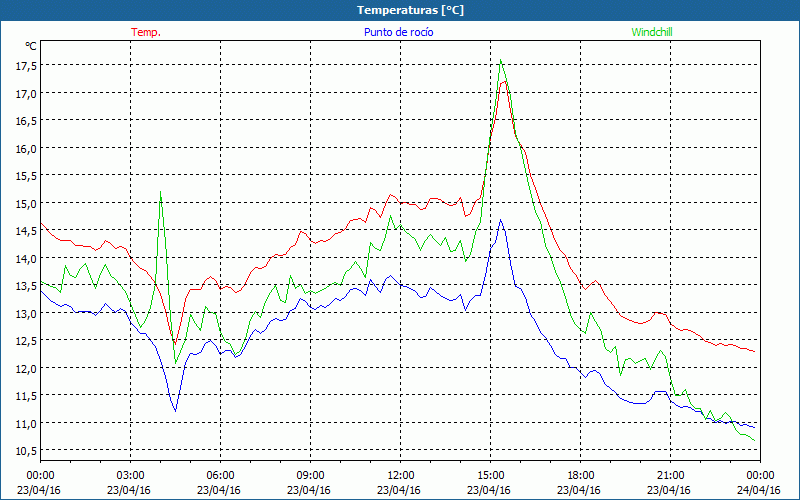Click the blue dew point peak near 15:00
The width and height of the screenshot is (800, 500).
click(501, 220)
